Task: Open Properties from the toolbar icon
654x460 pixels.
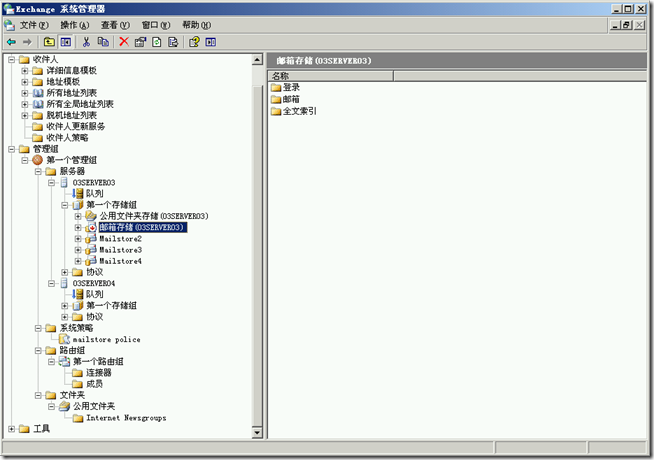Action: [x=141, y=42]
